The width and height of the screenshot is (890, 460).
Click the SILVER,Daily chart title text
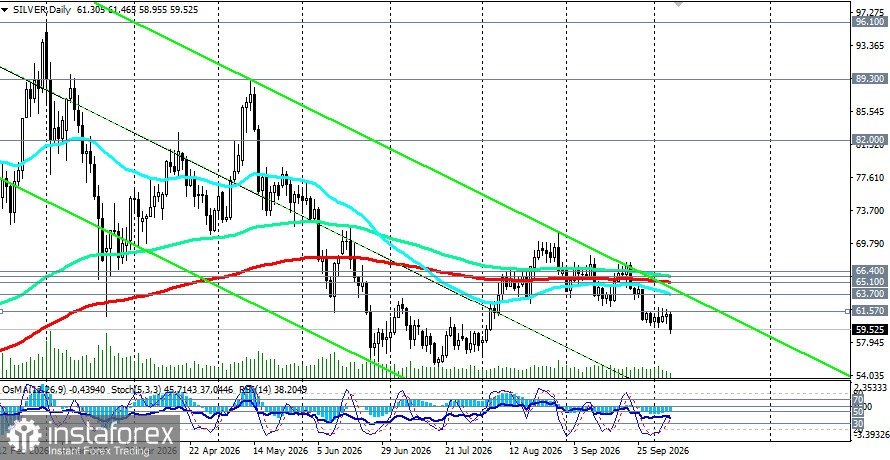tap(40, 10)
